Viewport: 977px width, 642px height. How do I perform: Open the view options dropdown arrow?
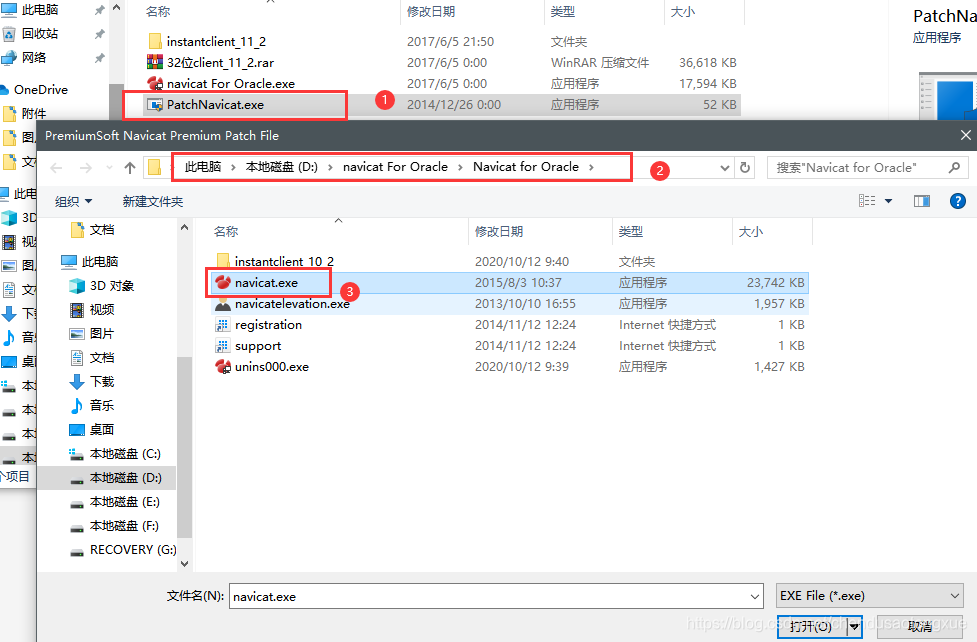(889, 201)
